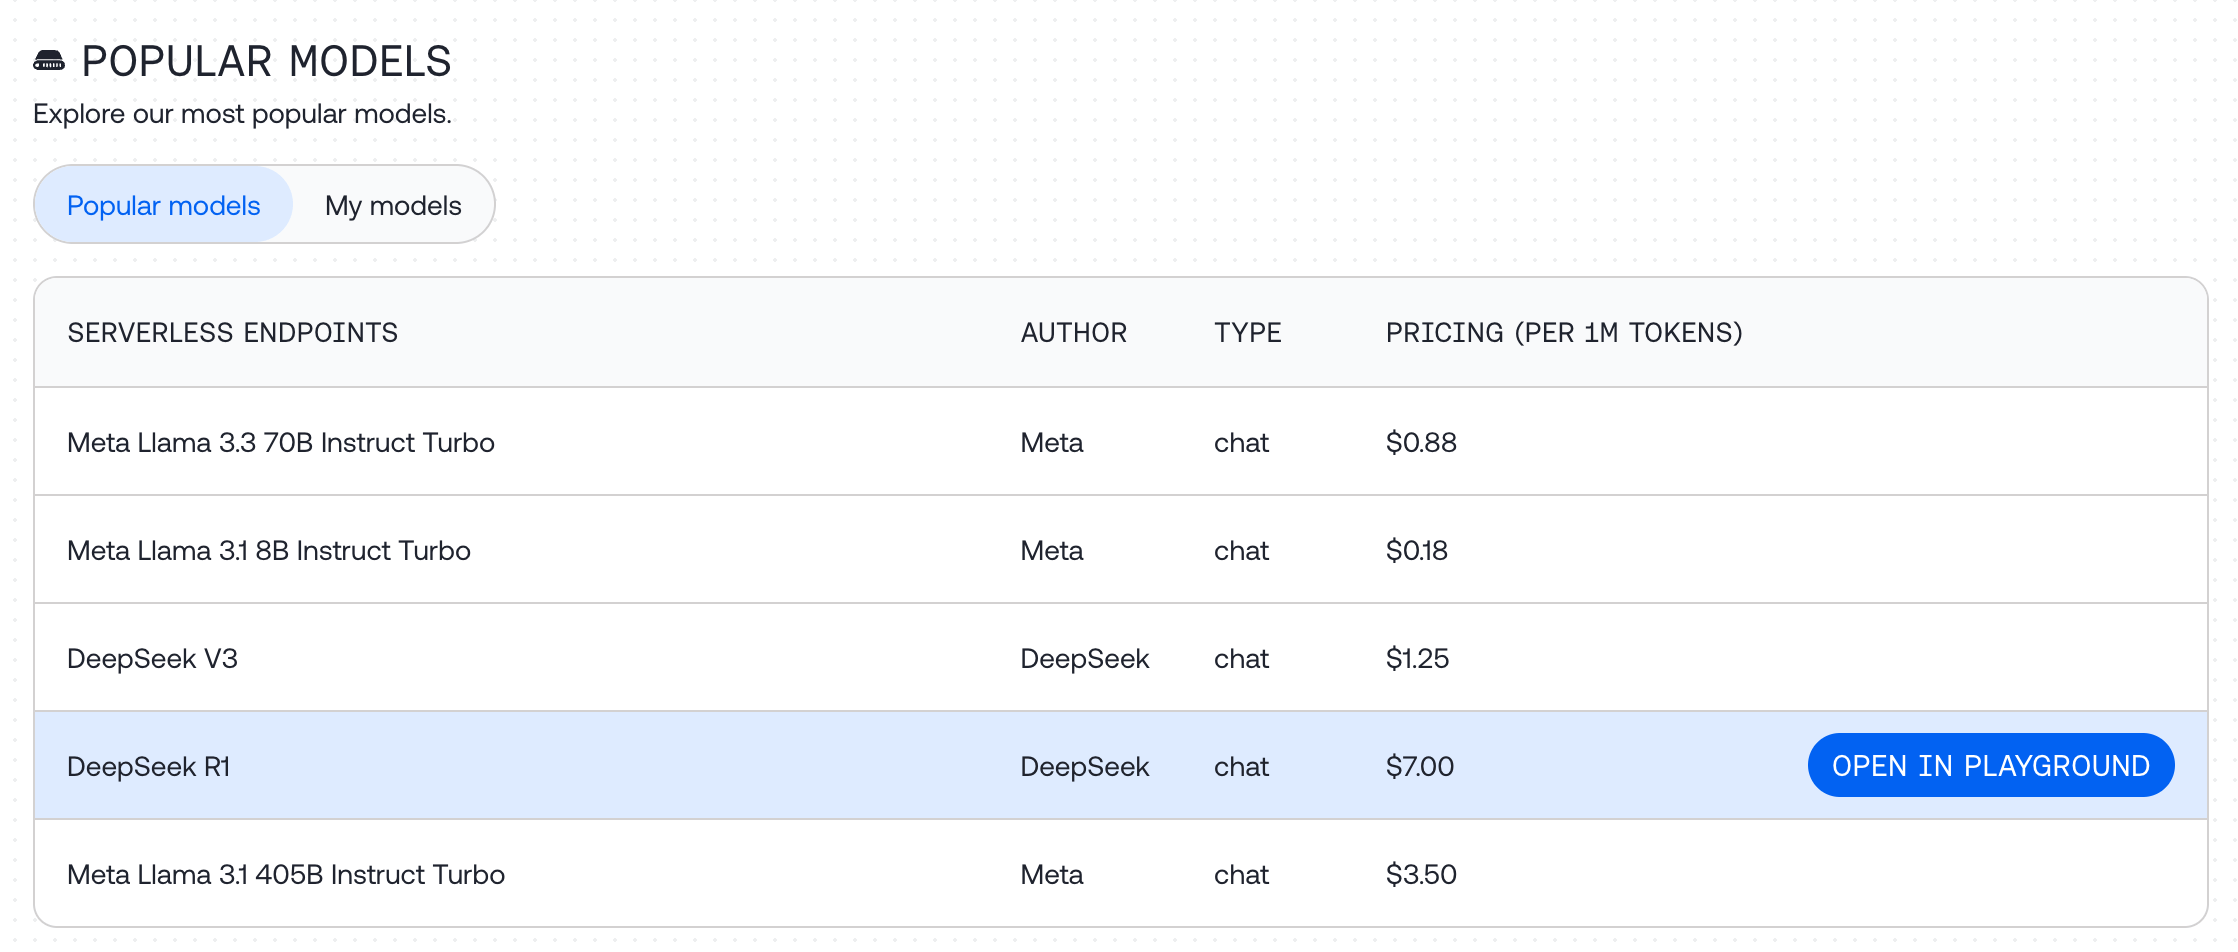Viewport: 2238px width, 952px height.
Task: Click the $3.50 price cell
Action: [x=1421, y=874]
